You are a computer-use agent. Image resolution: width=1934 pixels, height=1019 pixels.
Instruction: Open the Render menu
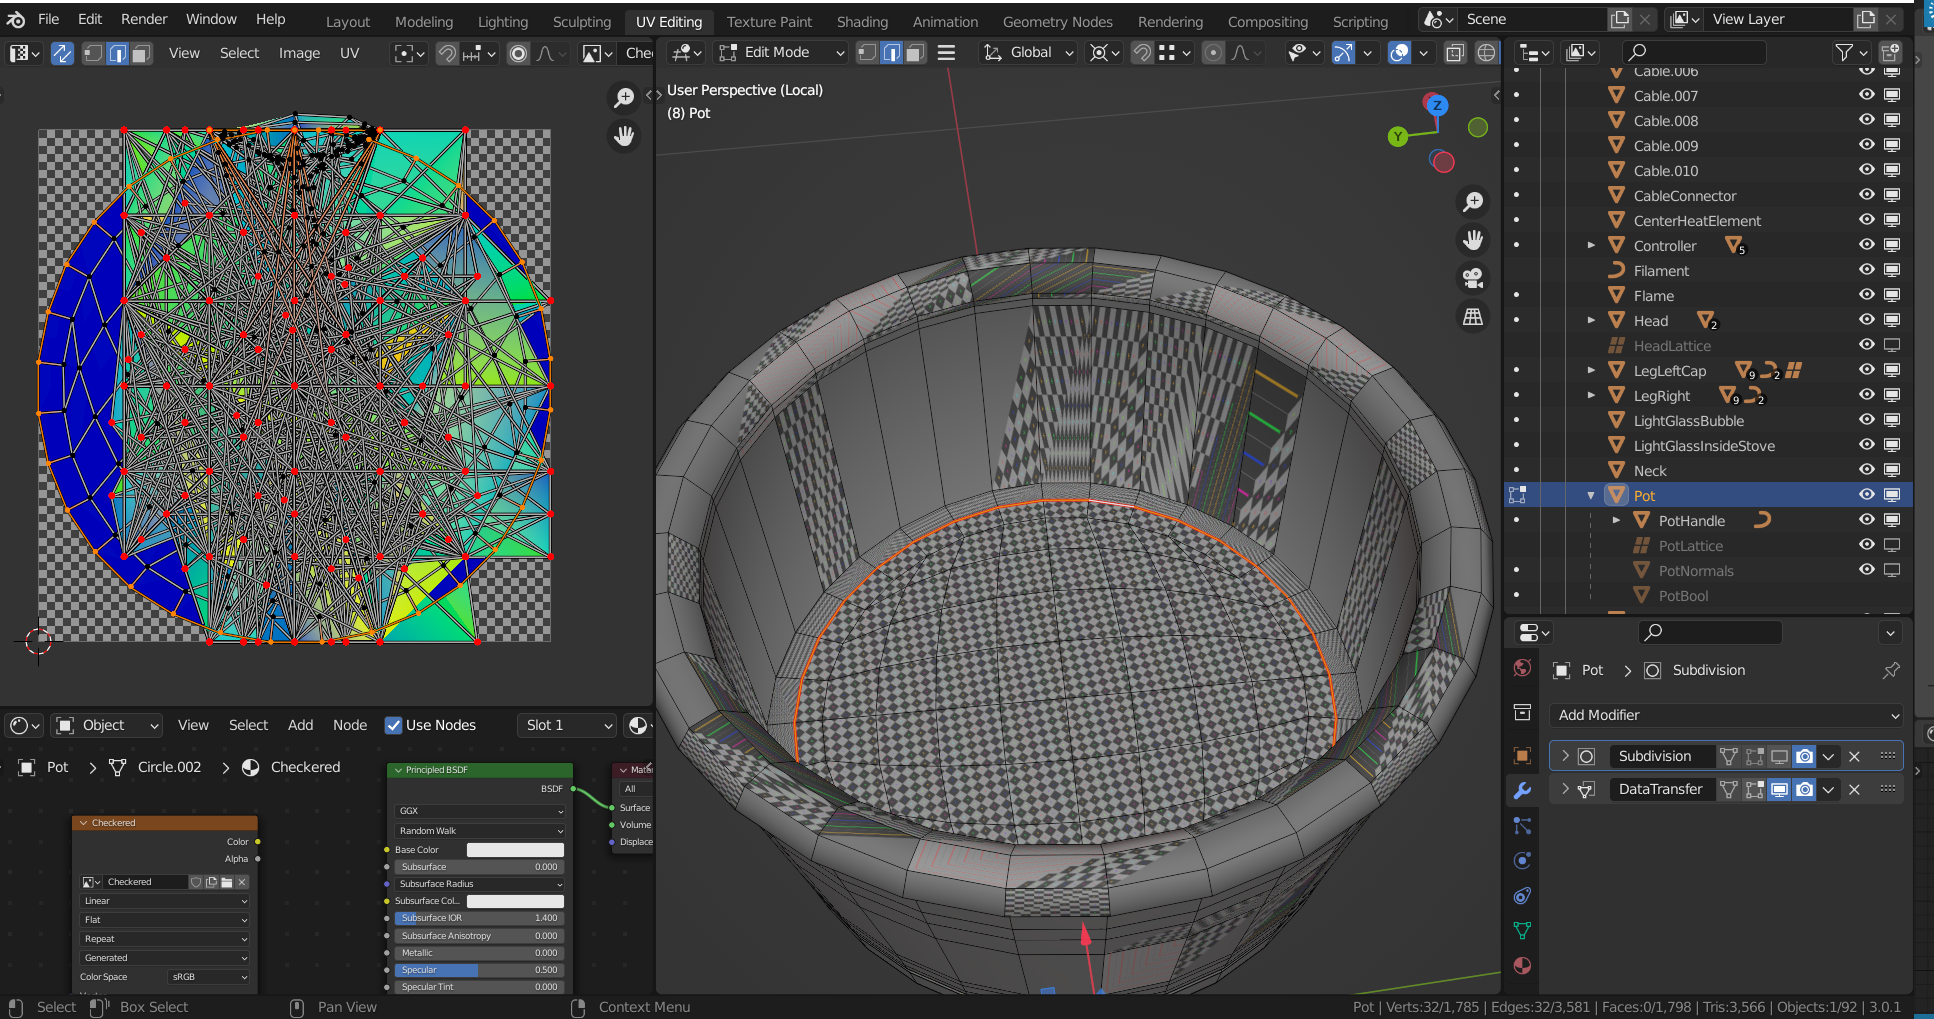coord(144,19)
